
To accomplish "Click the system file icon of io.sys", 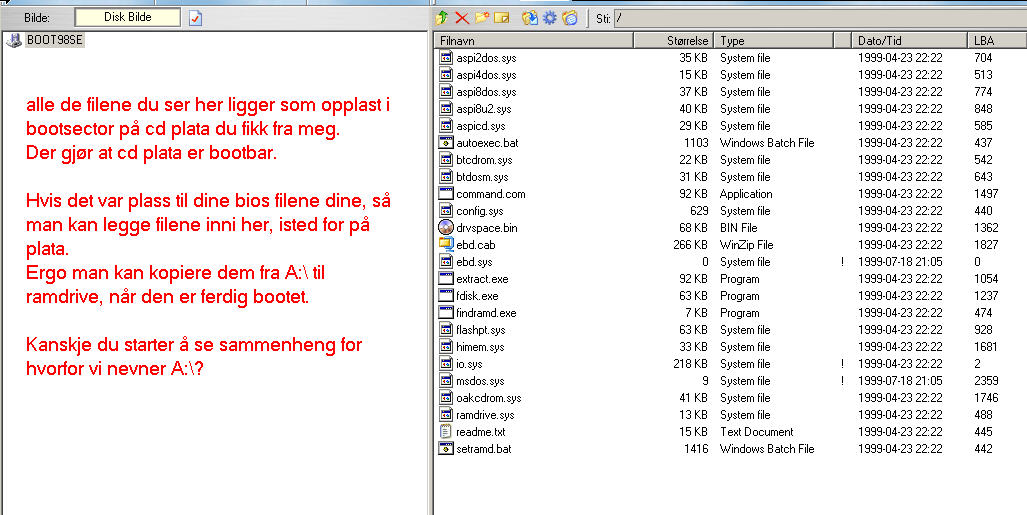I will click(x=446, y=364).
